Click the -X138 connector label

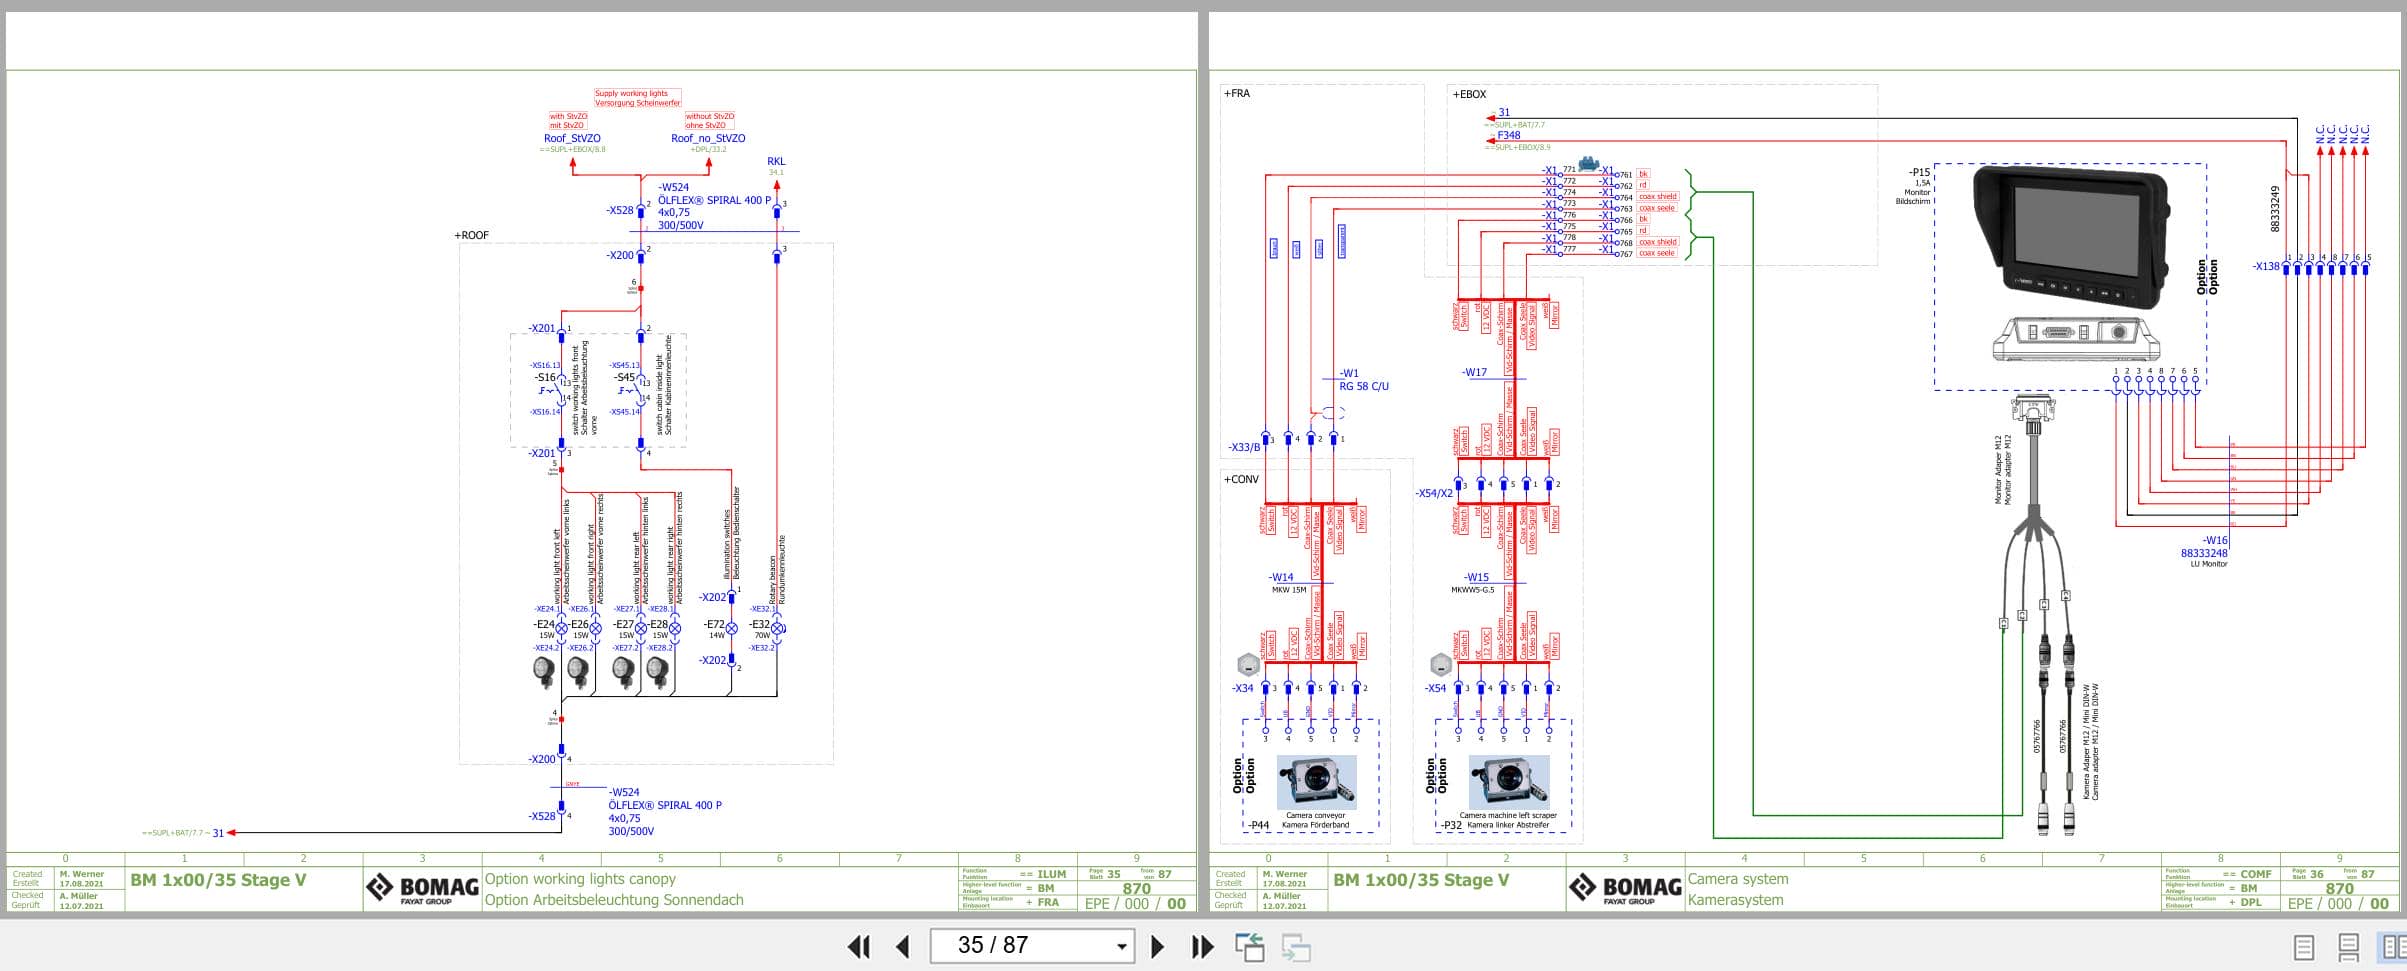(x=2266, y=266)
